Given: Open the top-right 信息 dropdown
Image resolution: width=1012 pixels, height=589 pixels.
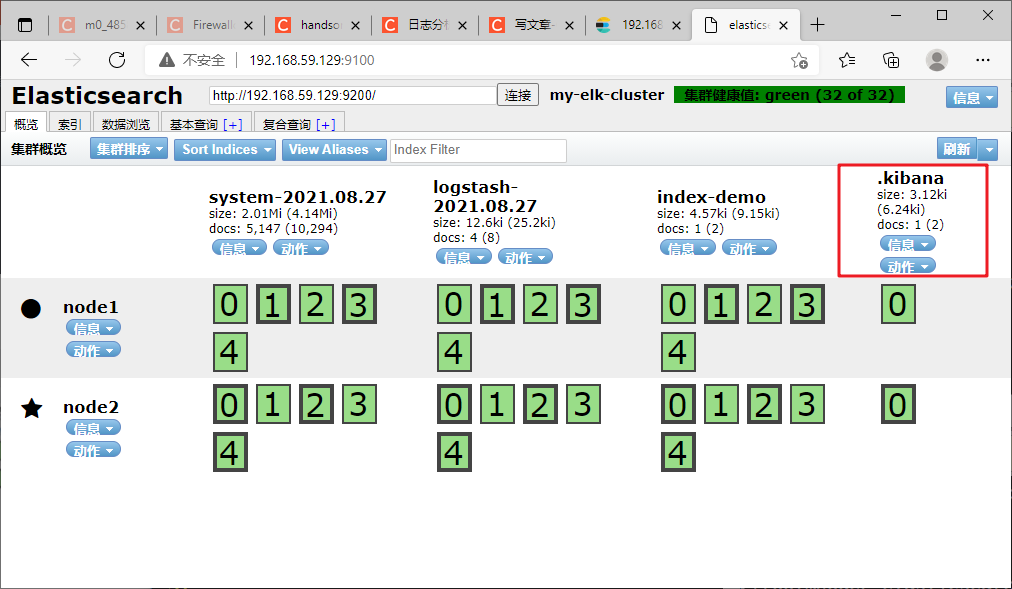Looking at the screenshot, I should (972, 97).
